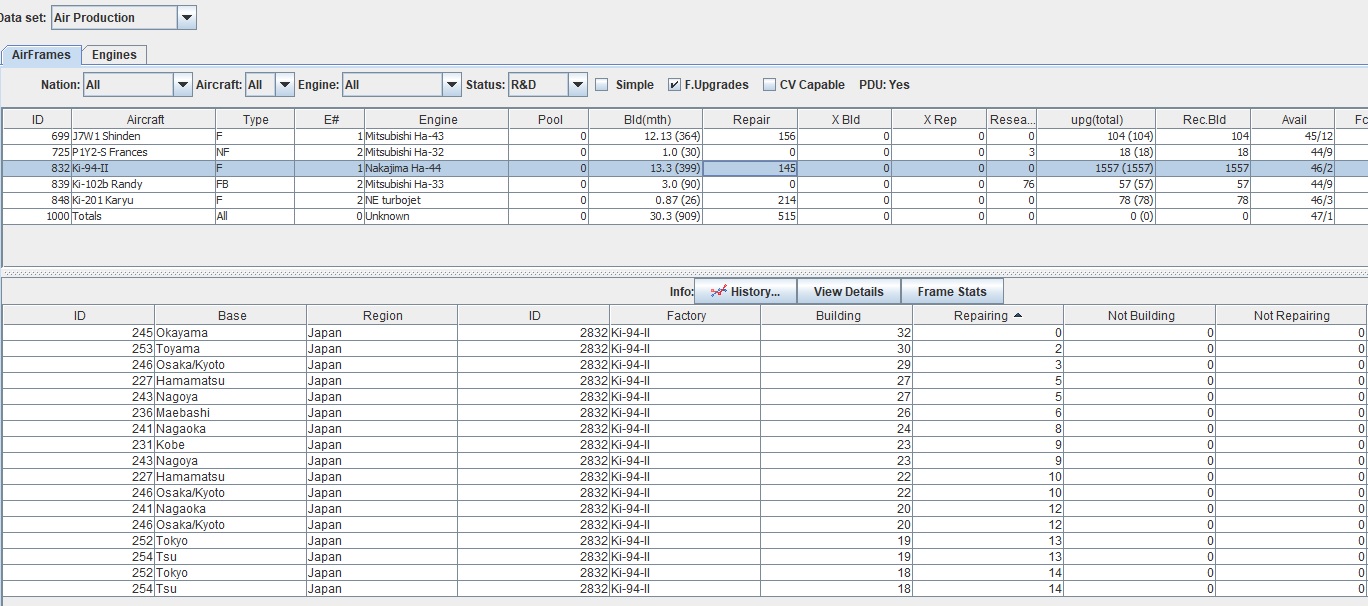Viewport: 1368px width, 606px height.
Task: Sort by the Not Building column header
Action: [1140, 315]
